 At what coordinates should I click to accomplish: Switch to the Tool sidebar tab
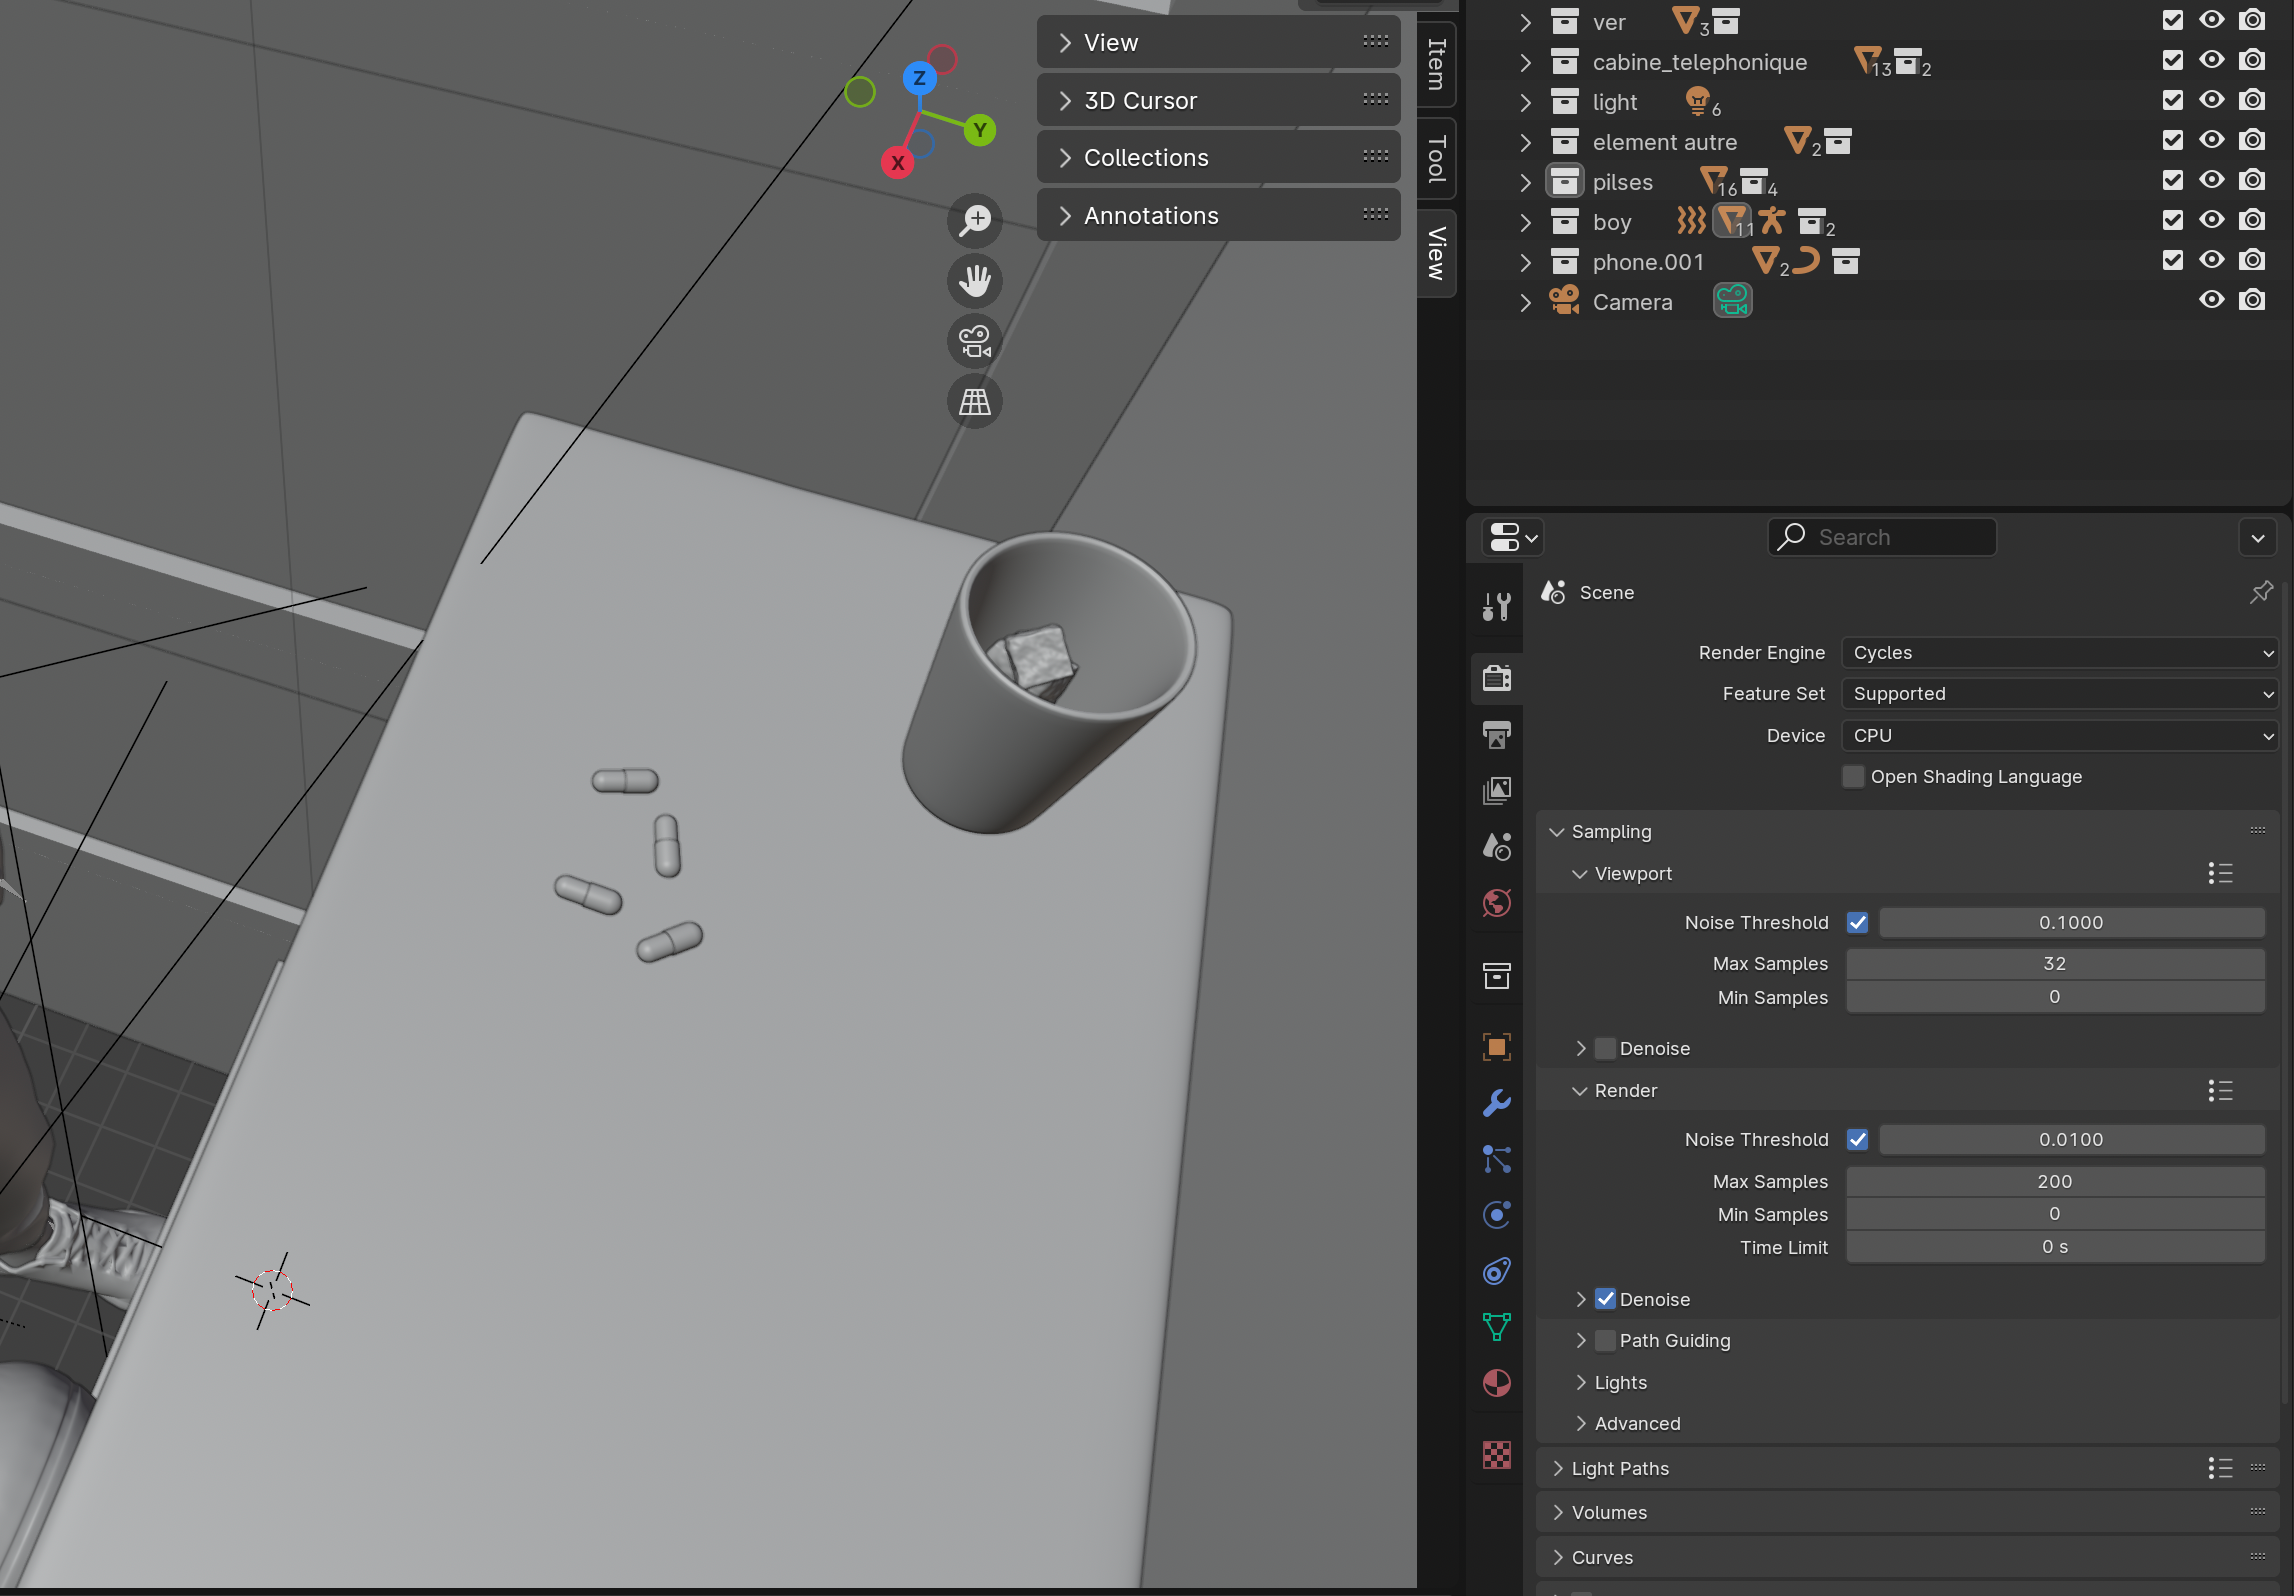click(1436, 158)
